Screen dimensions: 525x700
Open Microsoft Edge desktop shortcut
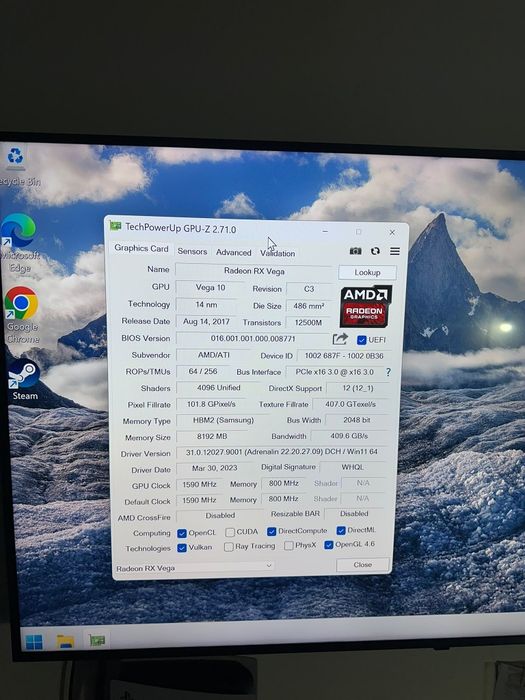tap(19, 243)
